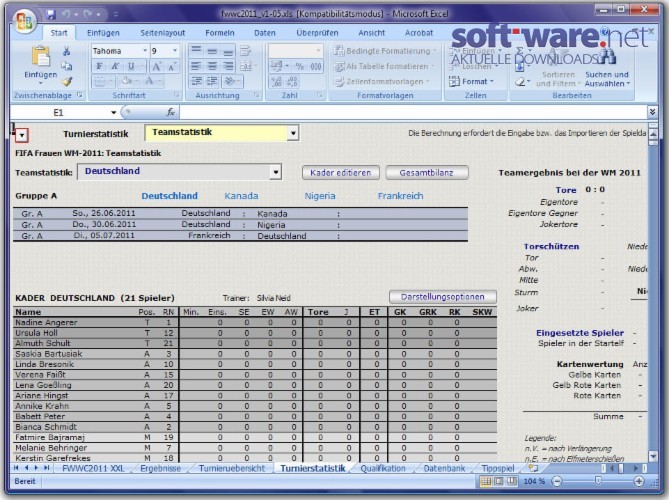Image resolution: width=669 pixels, height=500 pixels.
Task: Toggle italic formatting (K)
Action: (x=115, y=66)
